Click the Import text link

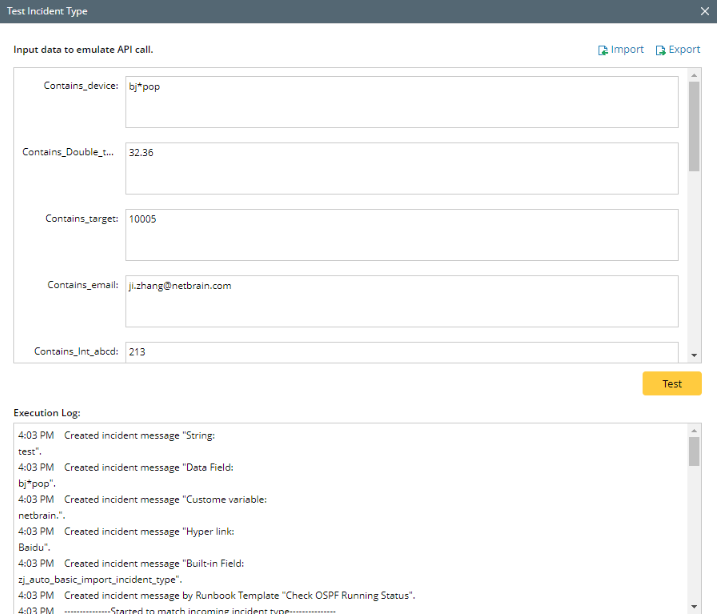627,50
